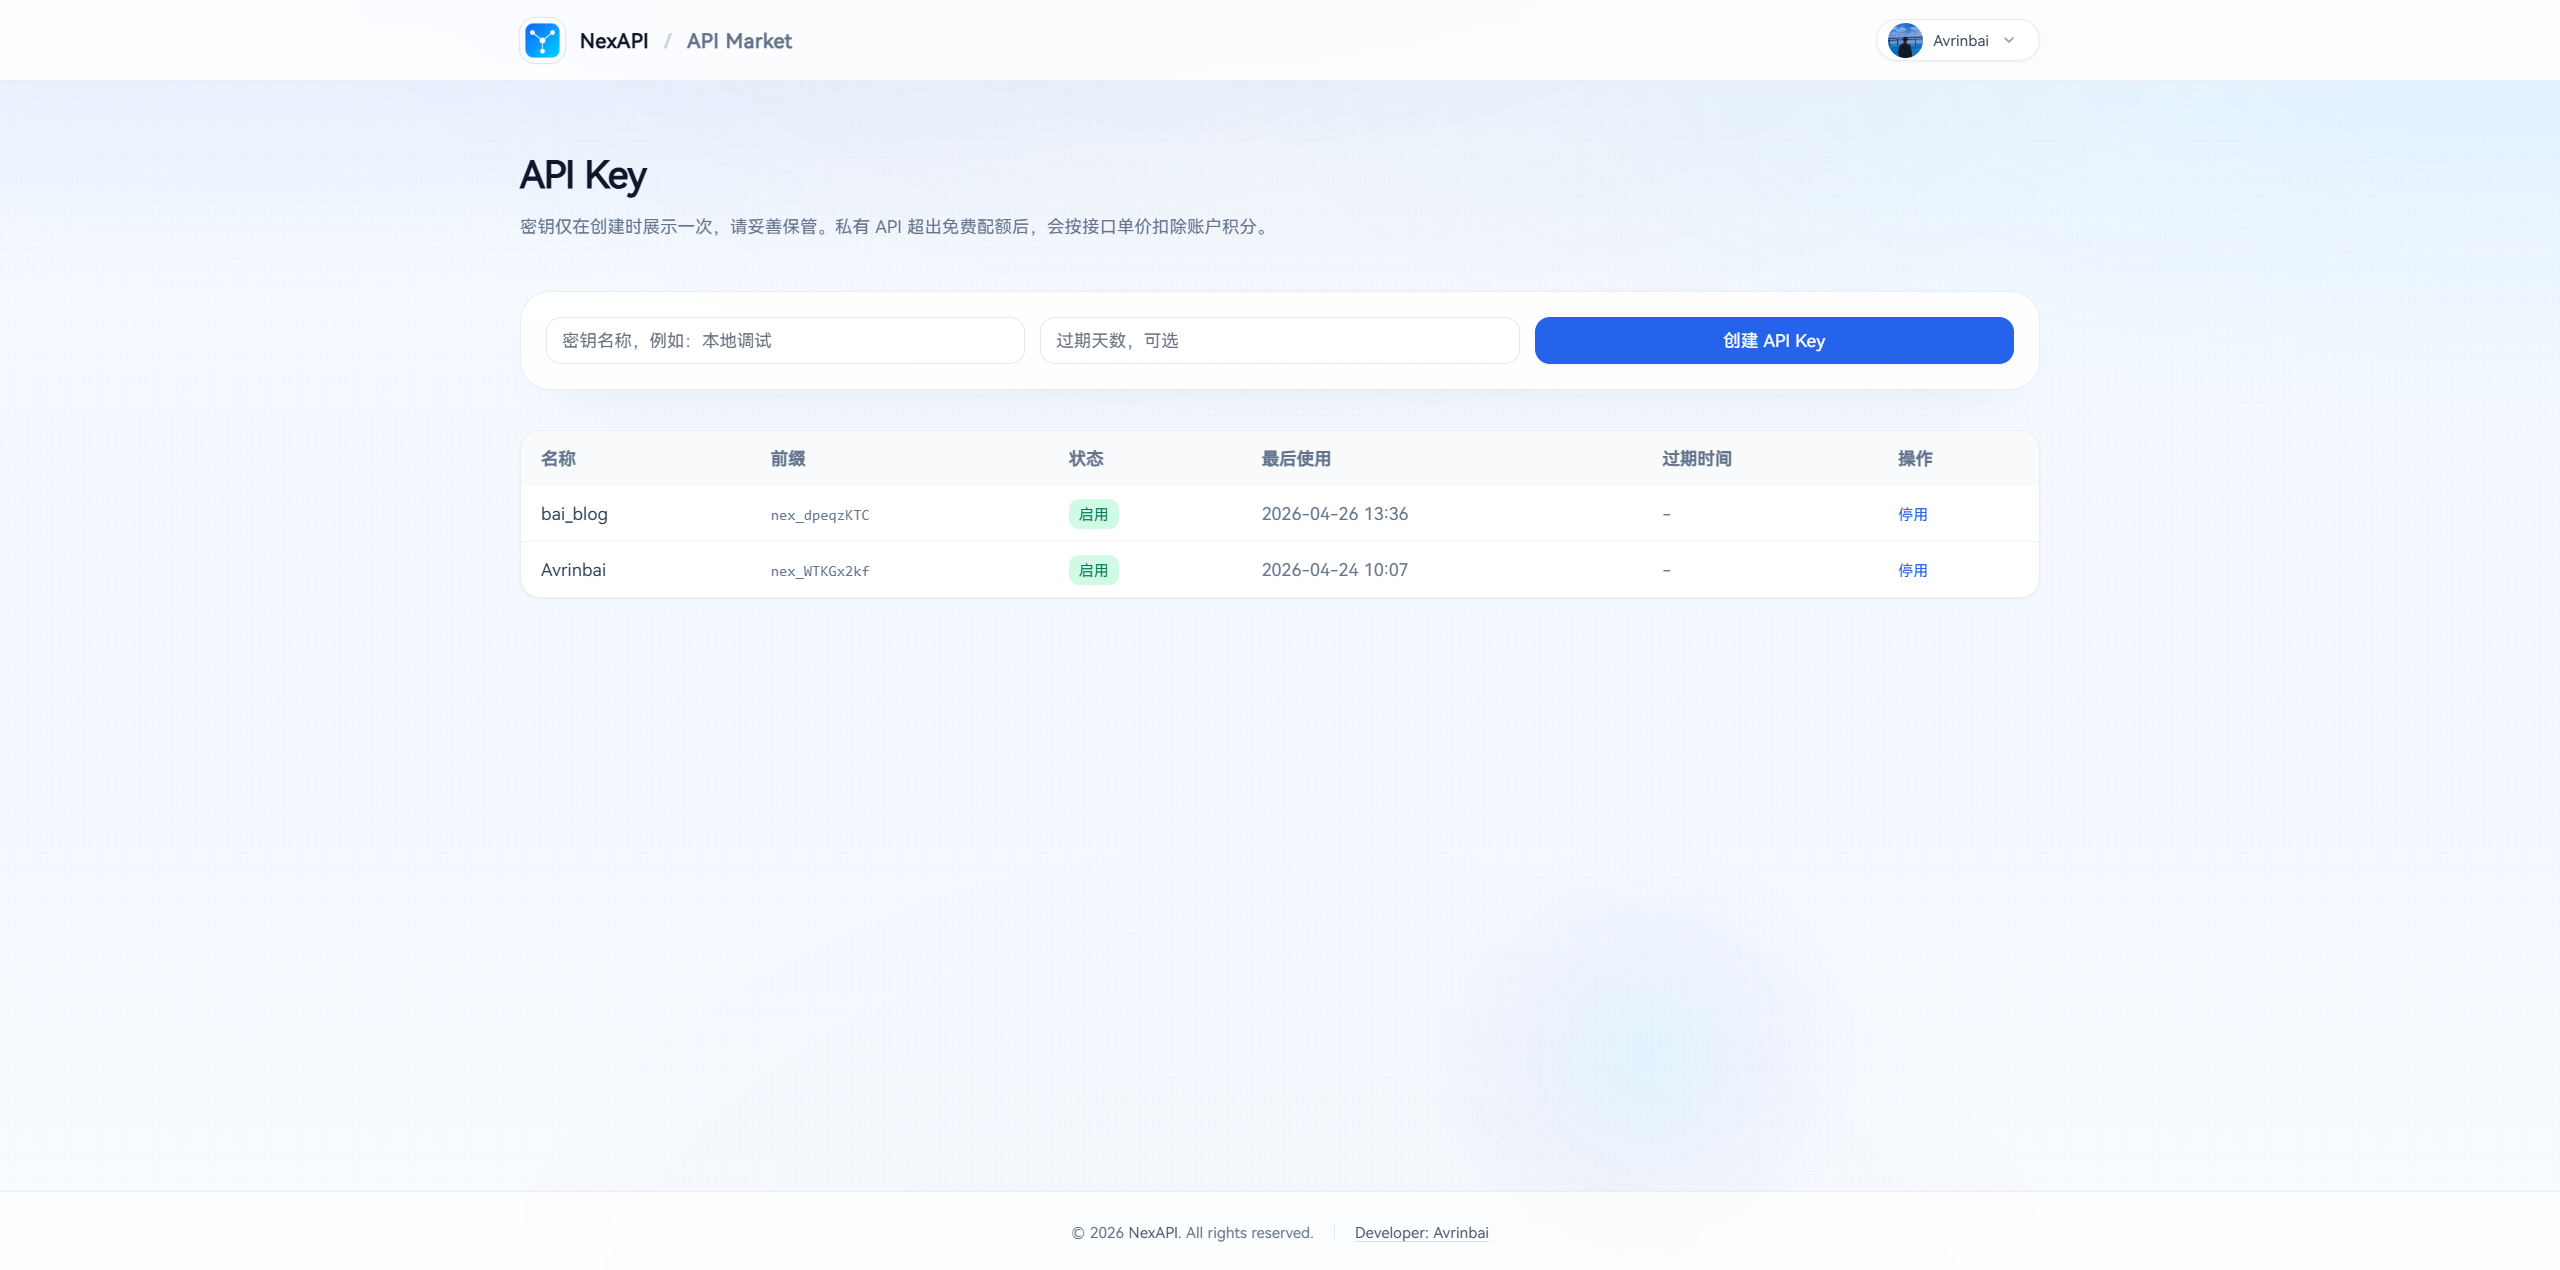
Task: Click the 启用 status badge for bai_blog
Action: coord(1093,514)
